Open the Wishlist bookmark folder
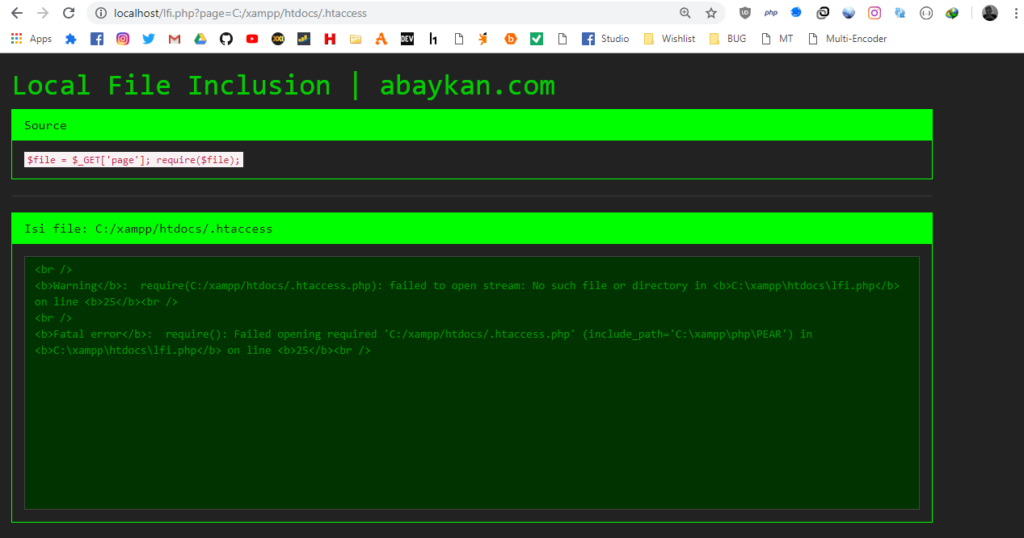Viewport: 1024px width, 538px height. [669, 39]
